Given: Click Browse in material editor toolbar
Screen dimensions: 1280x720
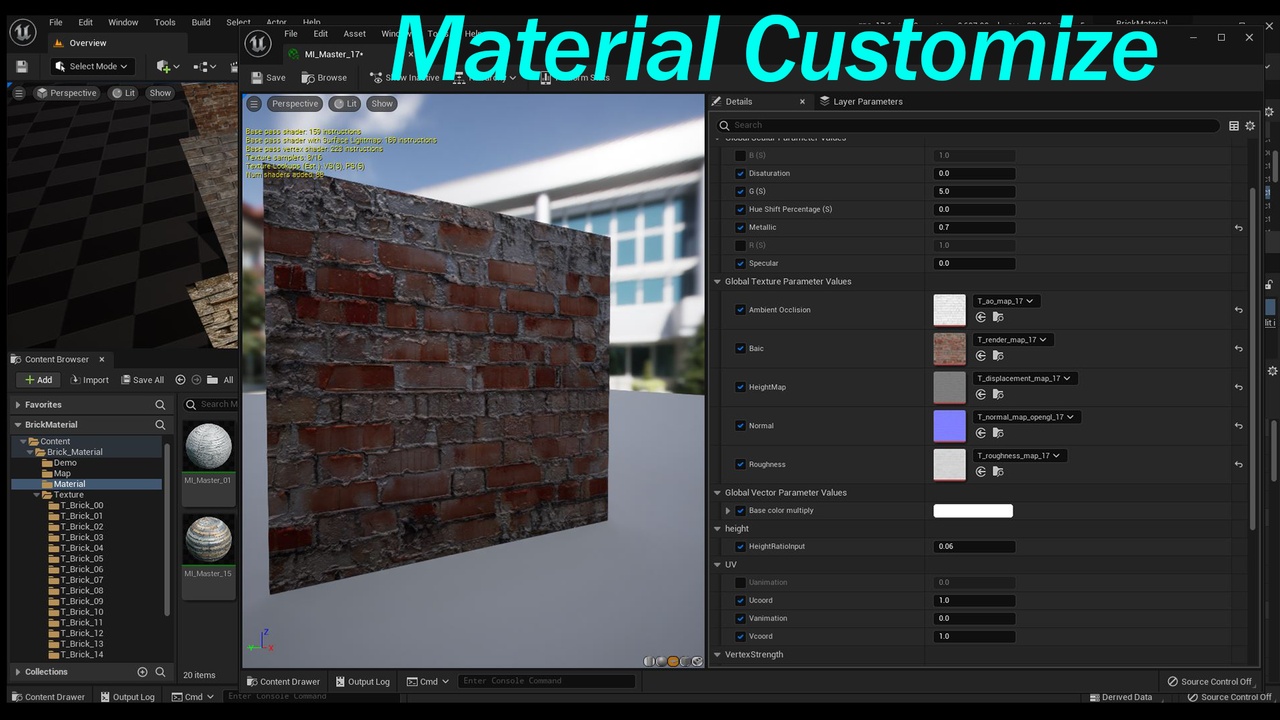Looking at the screenshot, I should click(324, 78).
